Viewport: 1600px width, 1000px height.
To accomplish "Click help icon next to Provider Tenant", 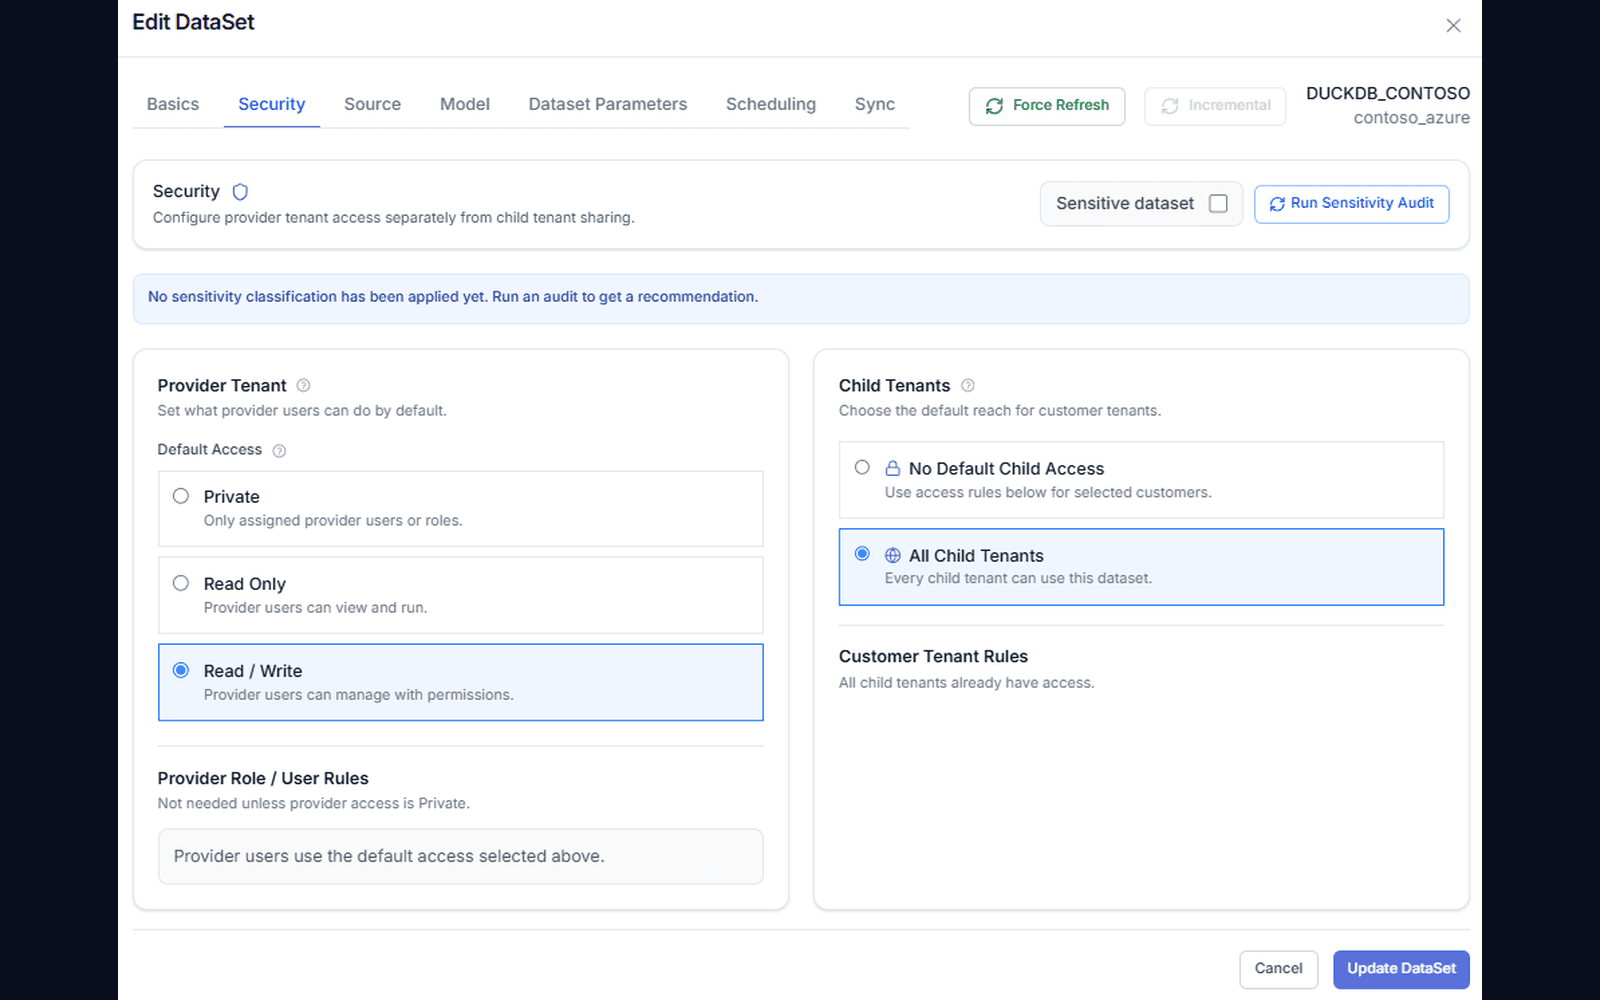I will pyautogui.click(x=303, y=386).
